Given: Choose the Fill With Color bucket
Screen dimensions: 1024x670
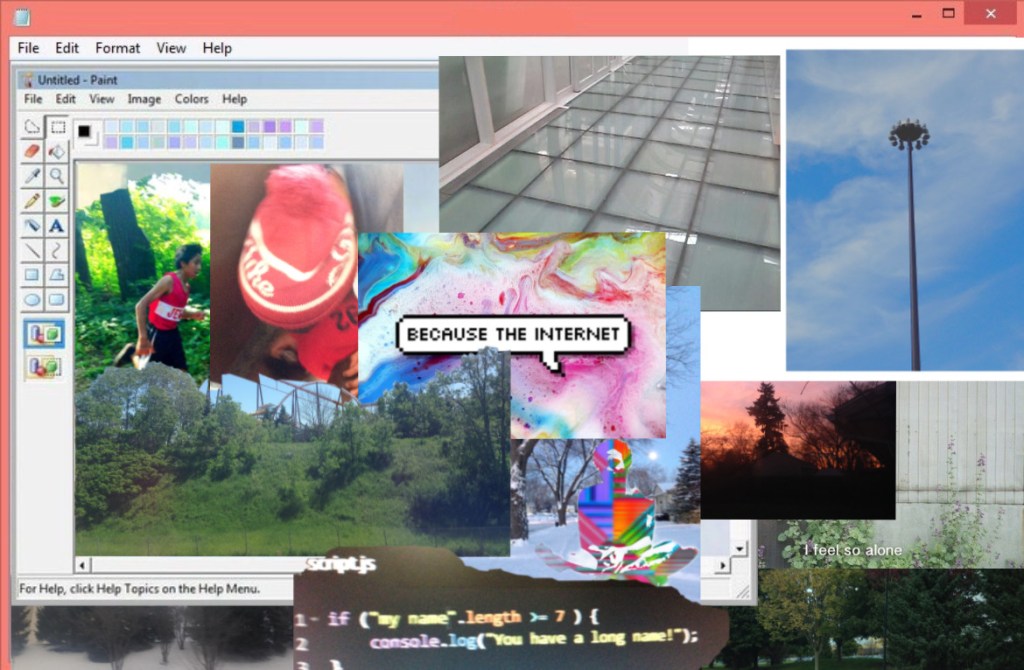Looking at the screenshot, I should pos(58,151).
